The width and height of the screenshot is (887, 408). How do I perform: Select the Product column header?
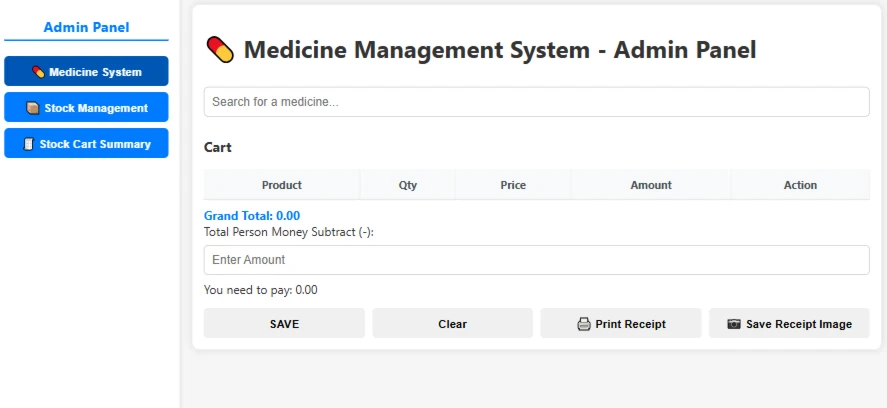282,185
